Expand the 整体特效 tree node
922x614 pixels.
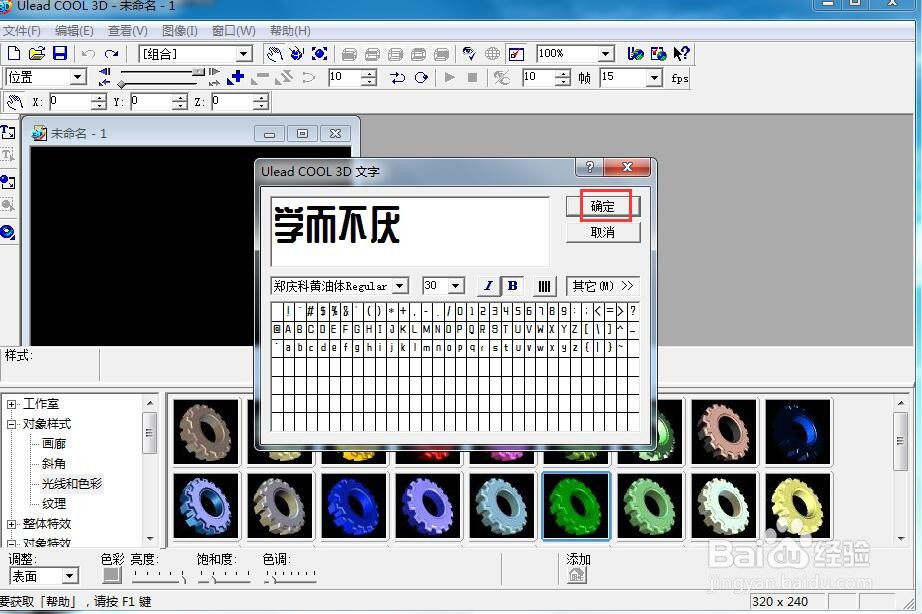pos(11,523)
